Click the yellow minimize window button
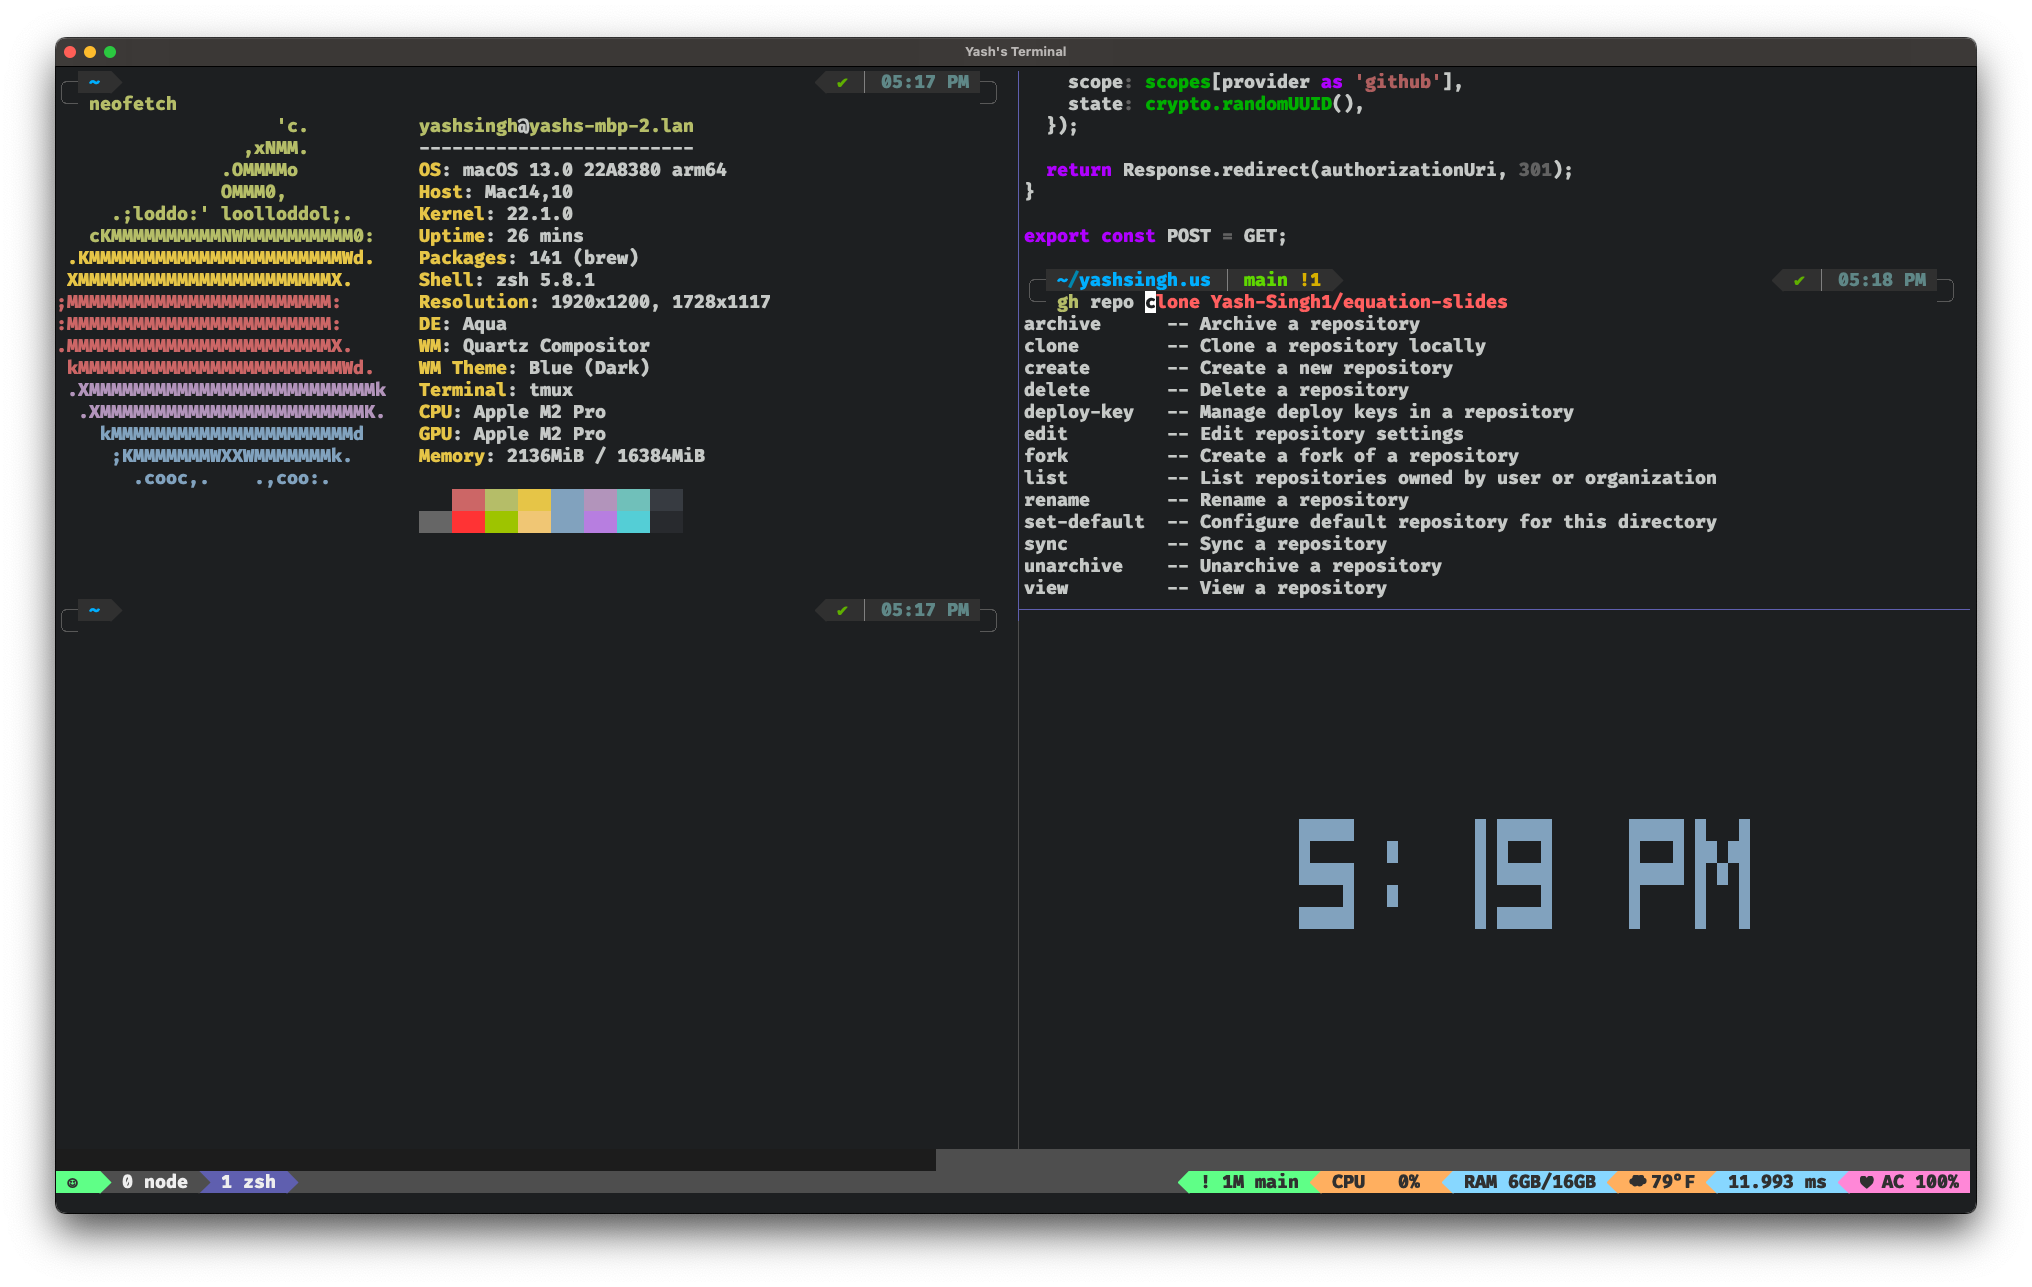 90,52
